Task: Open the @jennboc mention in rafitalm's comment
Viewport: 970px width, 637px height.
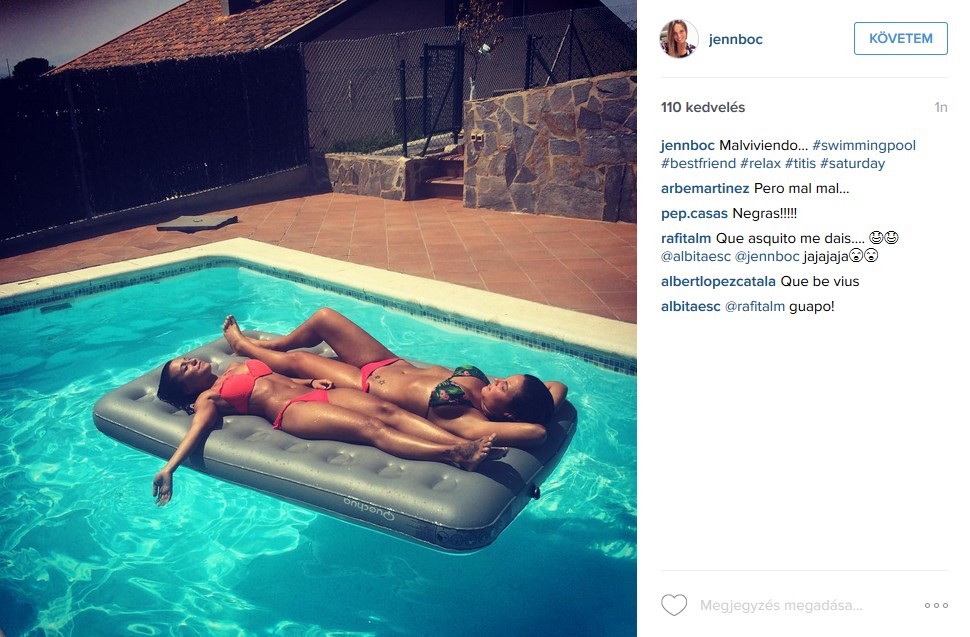Action: [x=767, y=256]
